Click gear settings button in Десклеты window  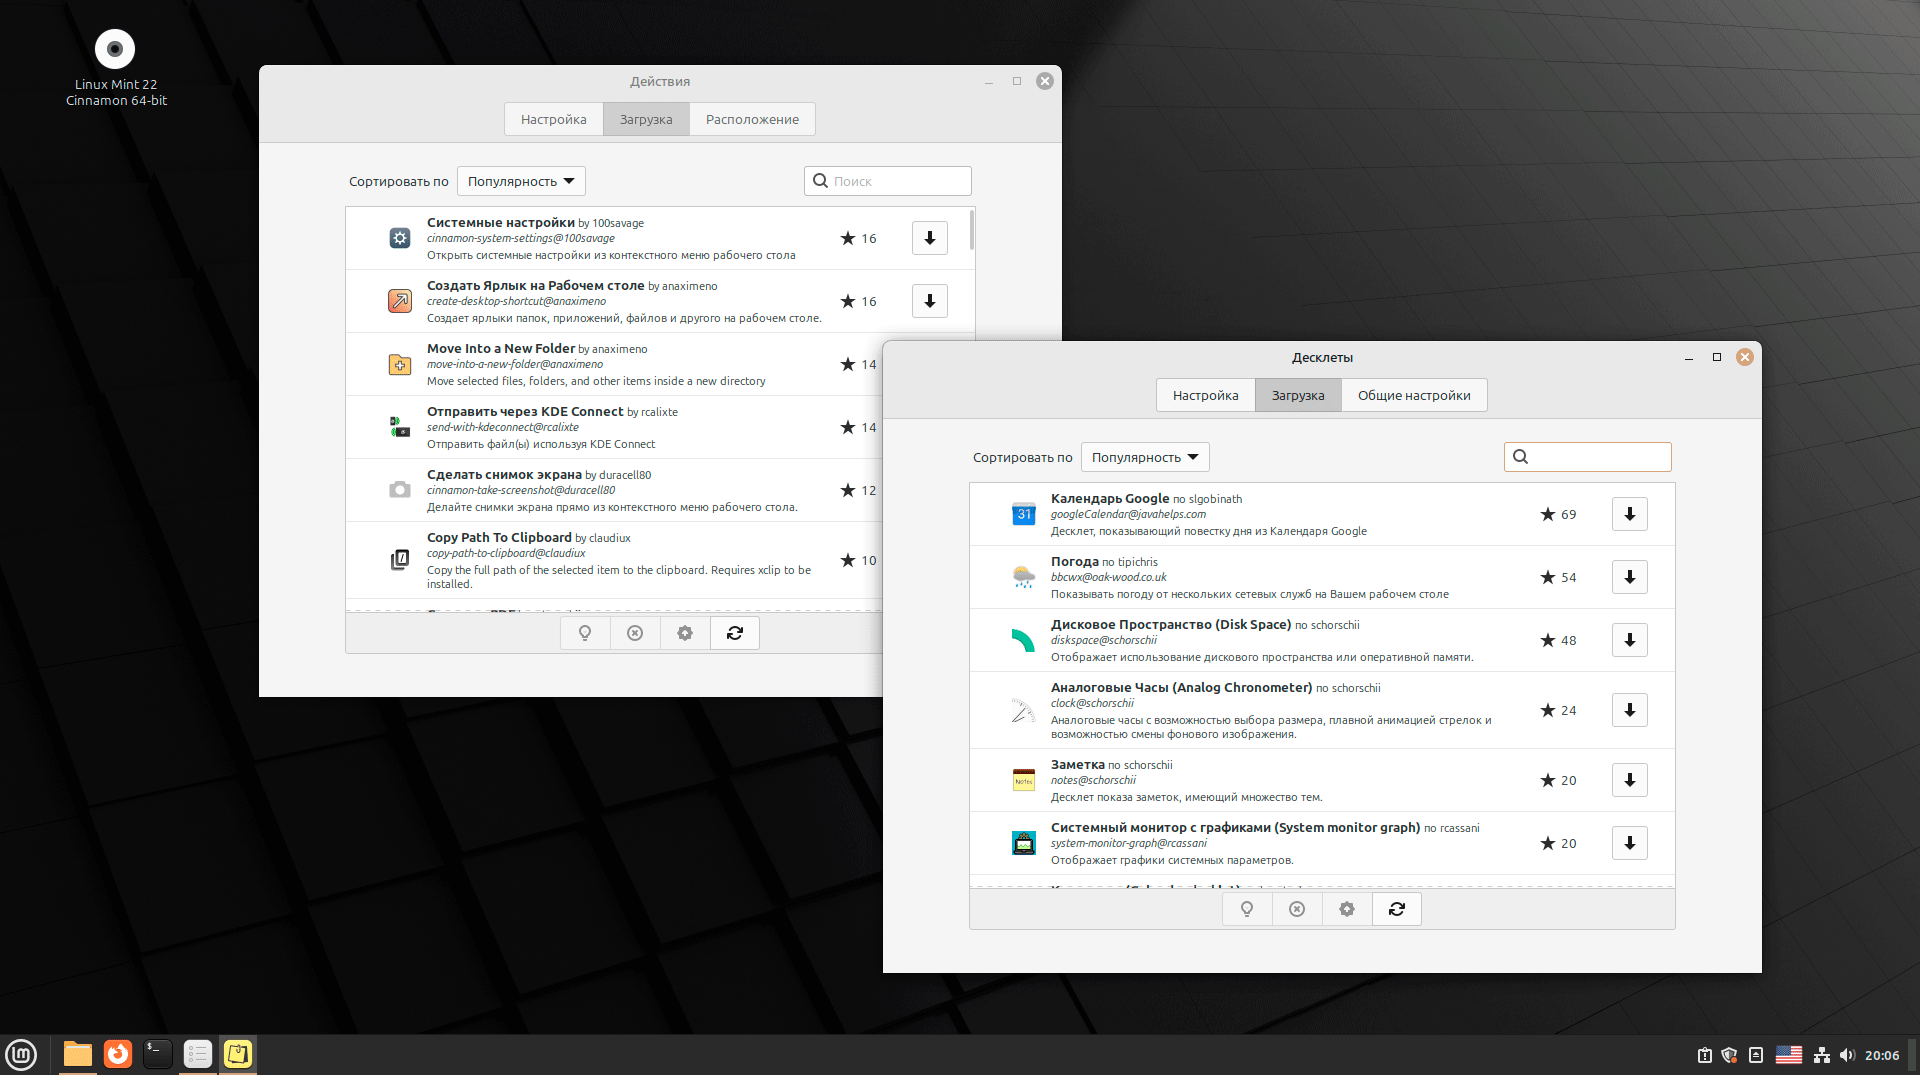click(x=1347, y=909)
